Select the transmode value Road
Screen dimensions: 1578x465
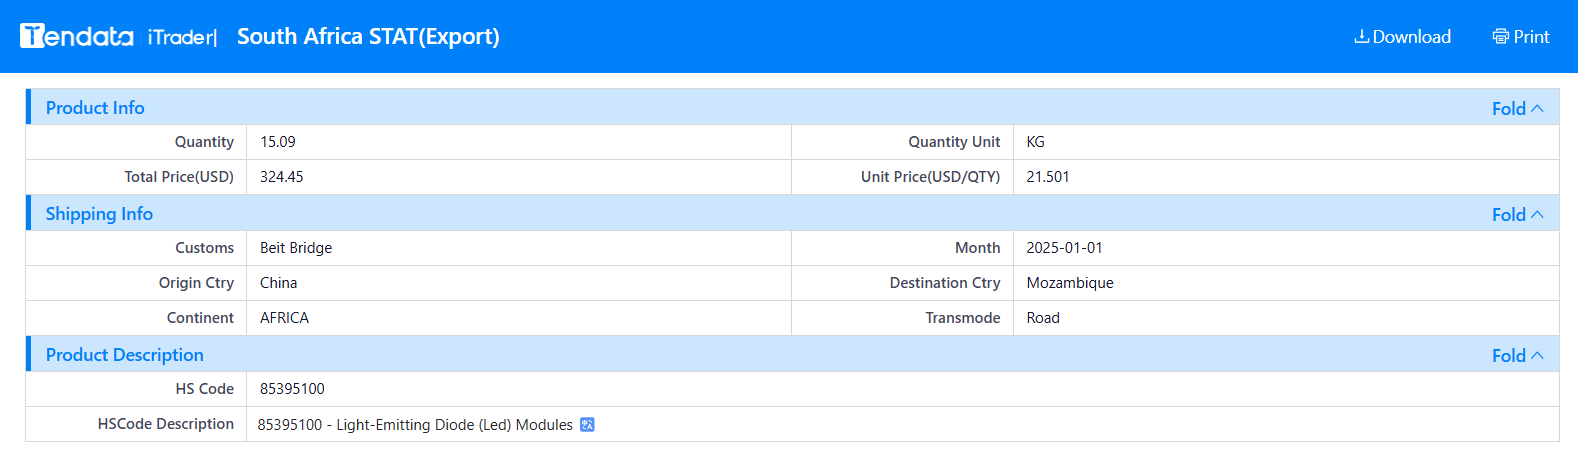click(x=1043, y=318)
